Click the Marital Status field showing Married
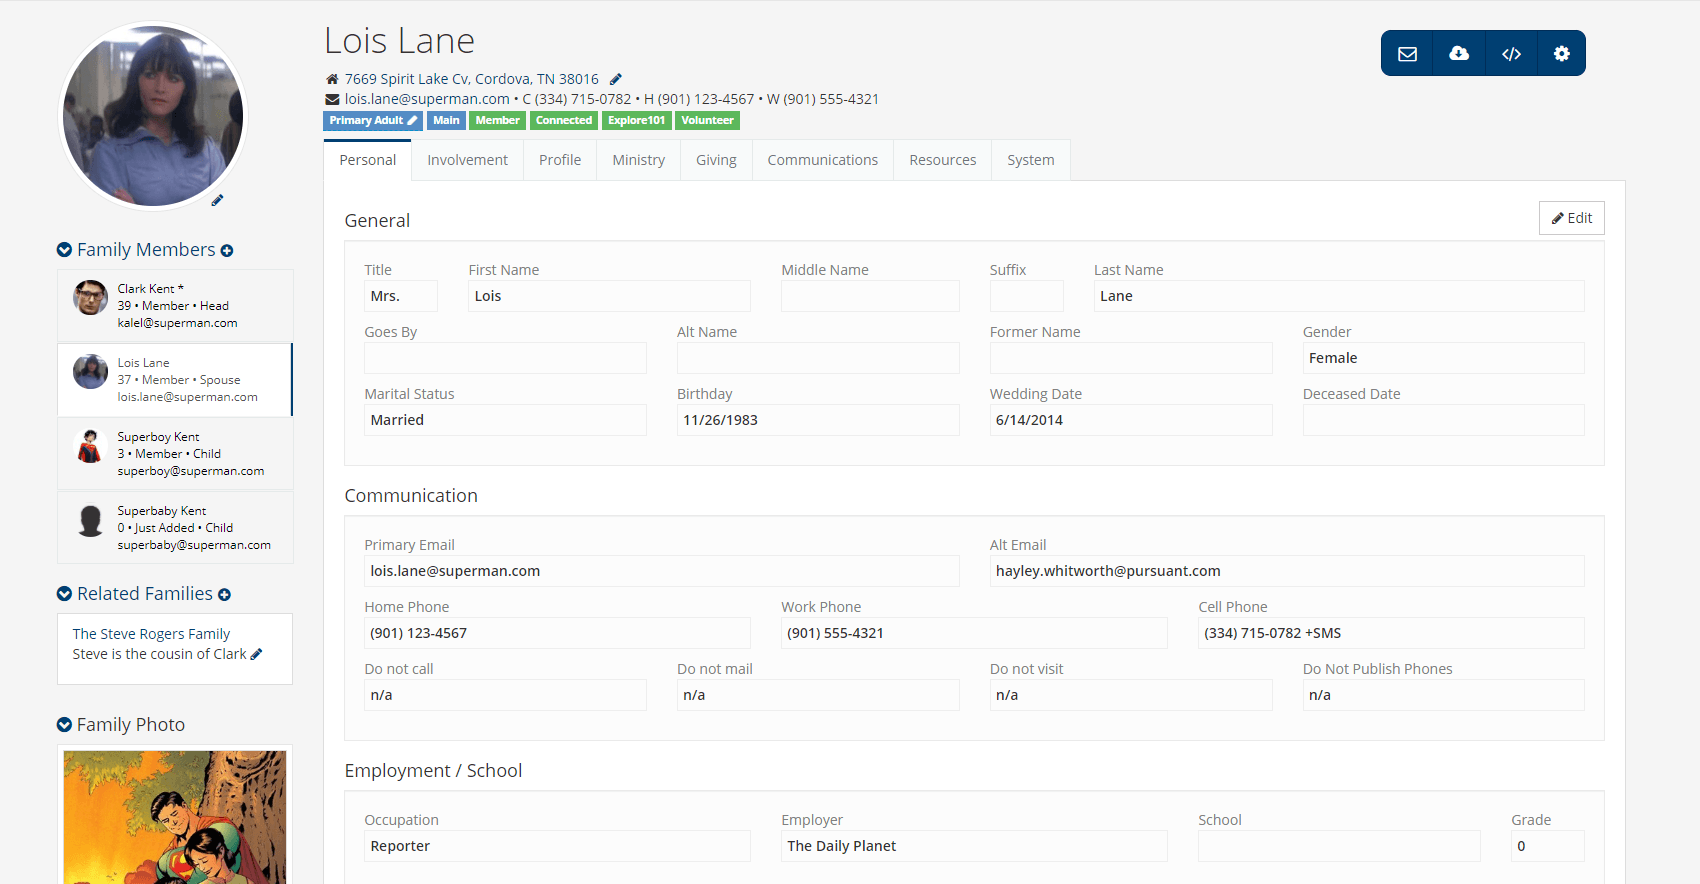Screen dimensions: 1700x884 (x=505, y=420)
